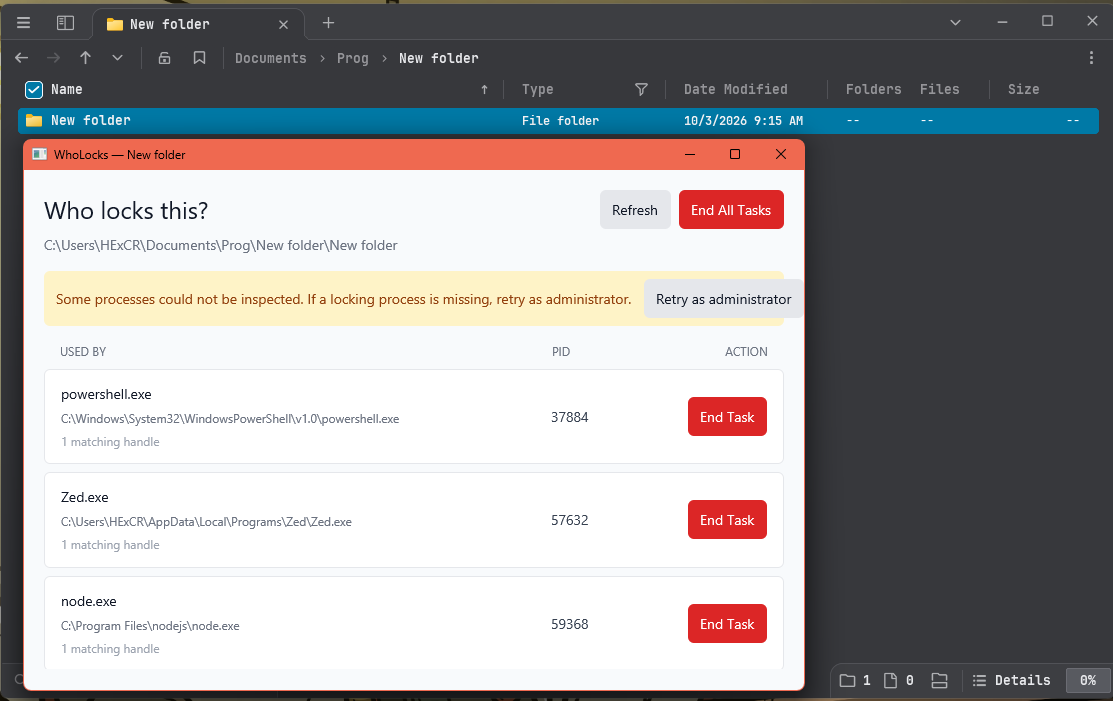
Task: Expand the chevron after Prog breadcrumb
Action: 384,58
